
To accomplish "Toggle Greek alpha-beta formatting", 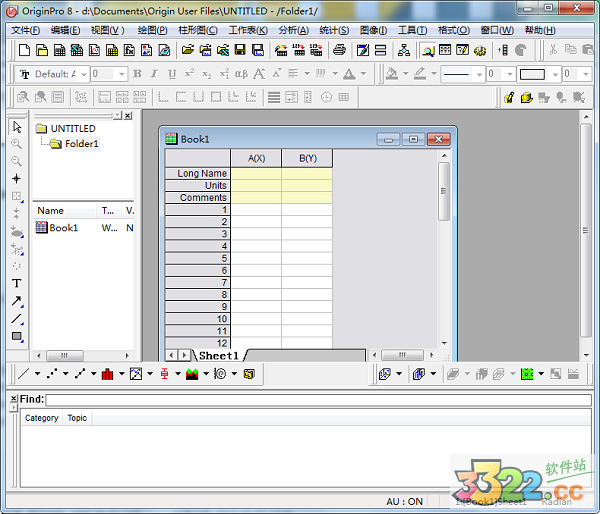I will (x=241, y=74).
